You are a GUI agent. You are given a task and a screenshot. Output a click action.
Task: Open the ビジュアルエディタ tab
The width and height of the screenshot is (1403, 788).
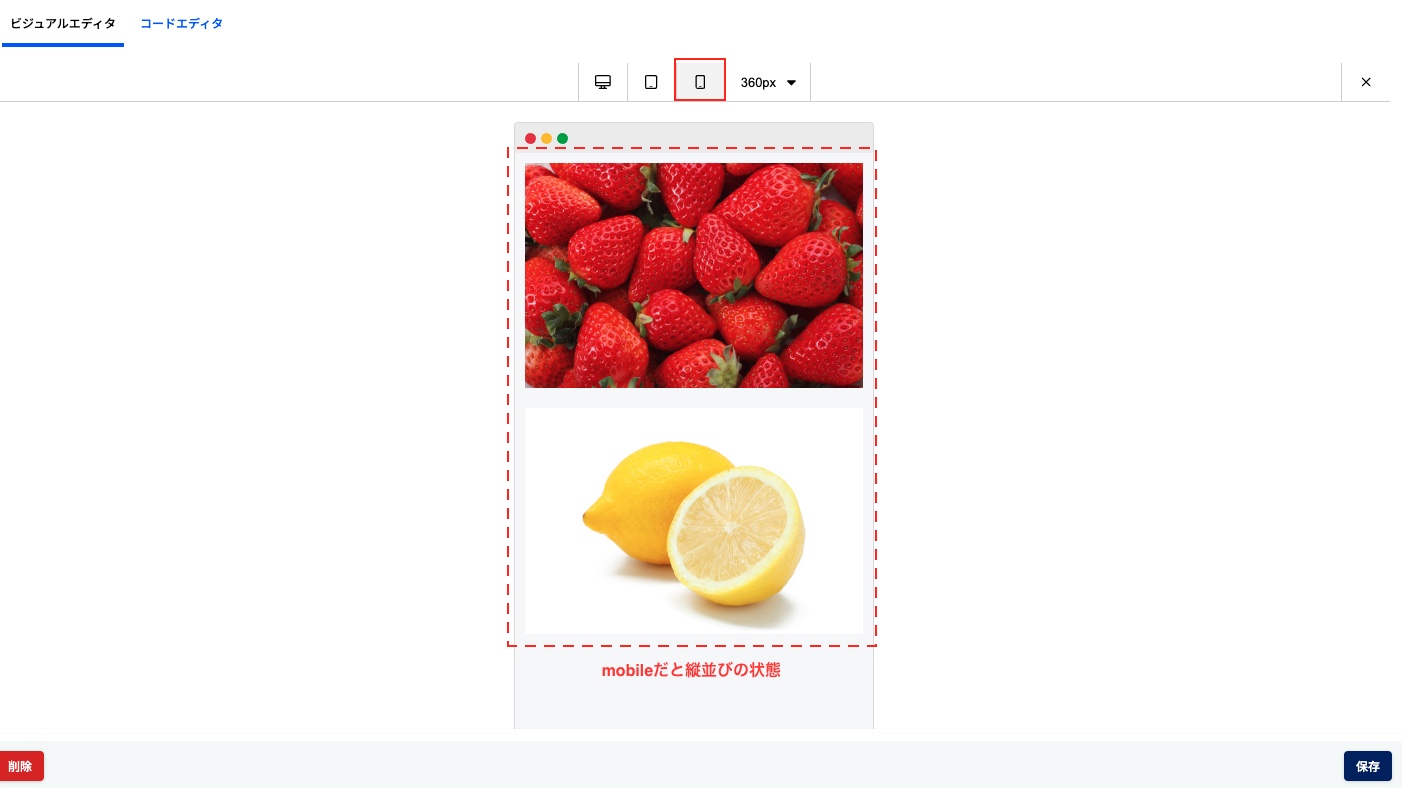pos(63,23)
